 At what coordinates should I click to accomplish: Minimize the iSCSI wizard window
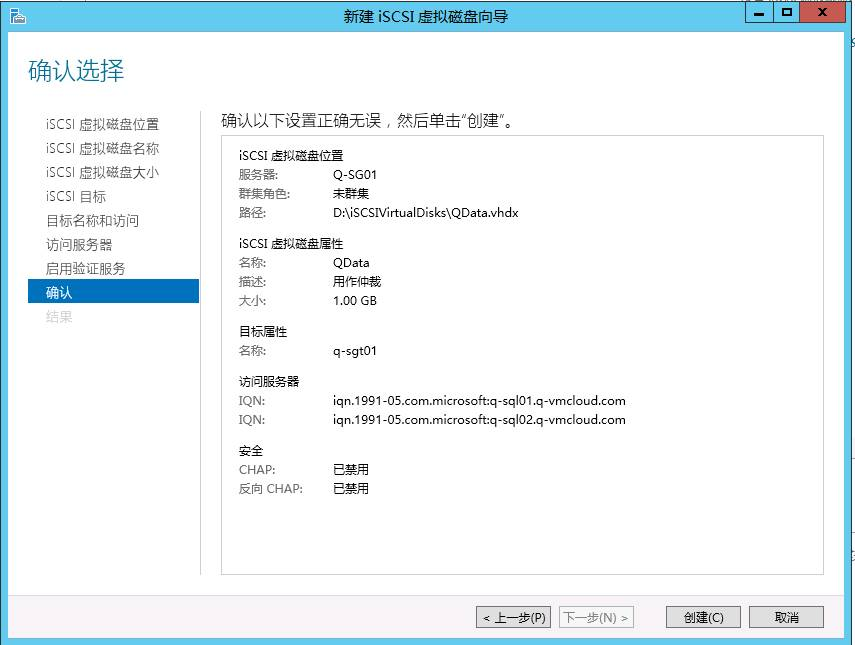point(759,13)
